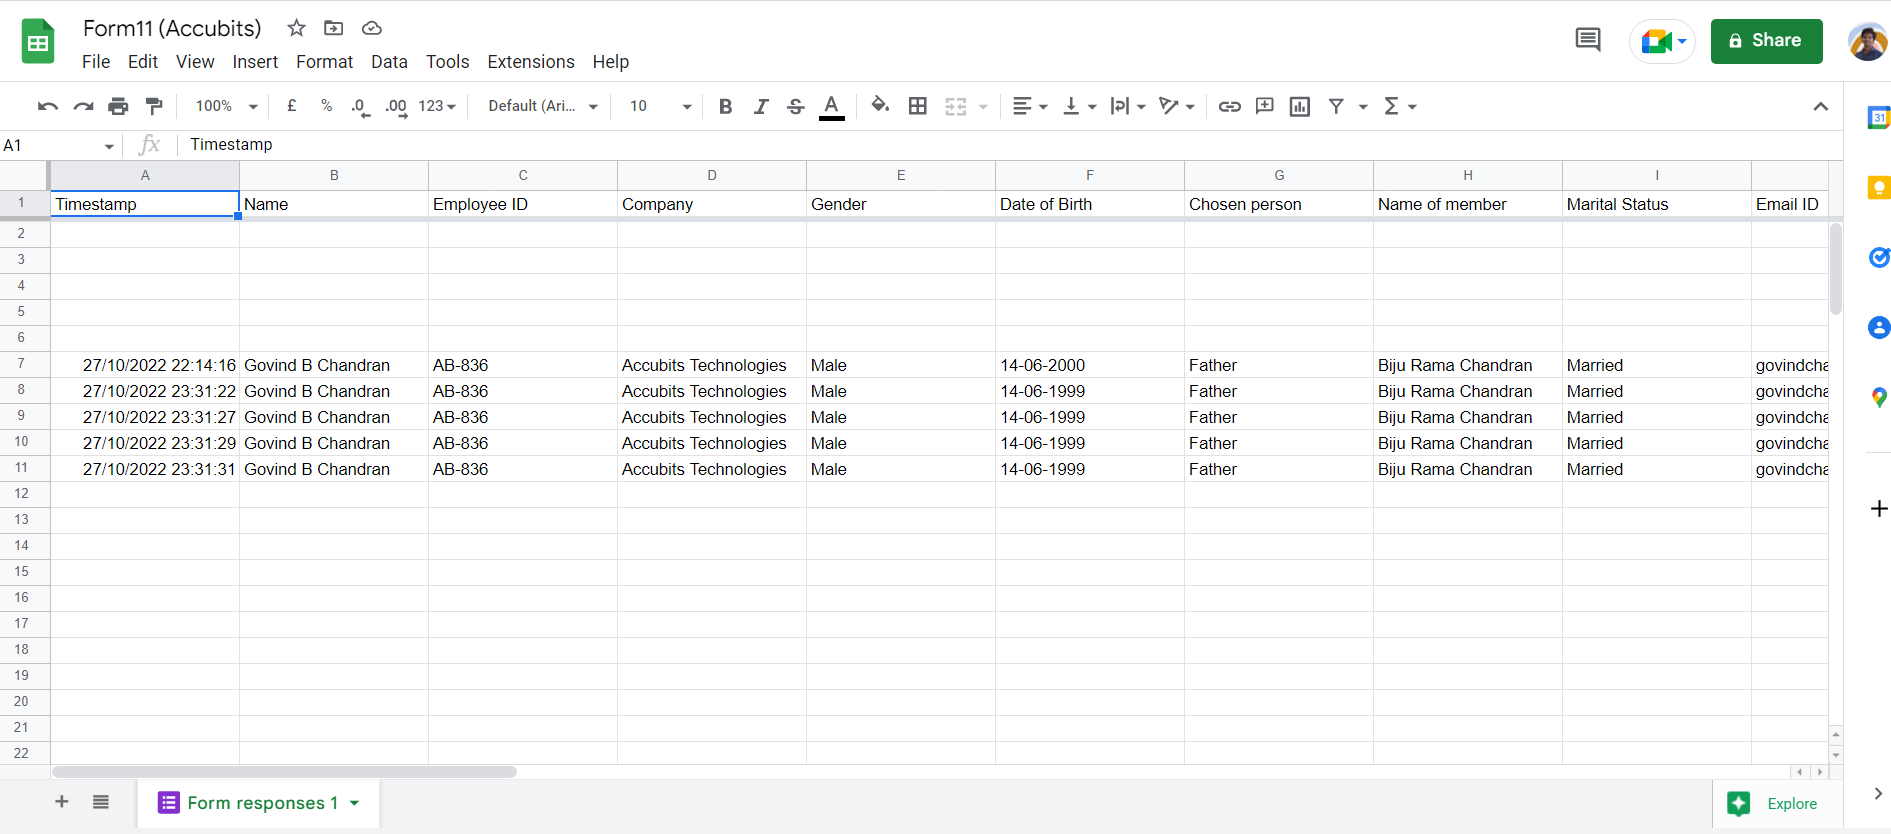The height and width of the screenshot is (834, 1891).
Task: Open text rotation dropdown
Action: tap(1177, 106)
